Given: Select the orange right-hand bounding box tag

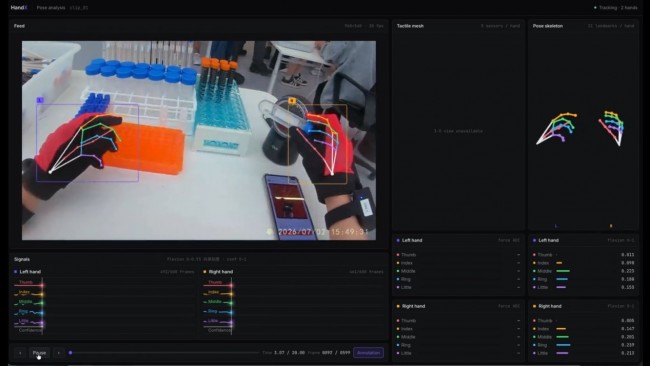Looking at the screenshot, I should 292,101.
